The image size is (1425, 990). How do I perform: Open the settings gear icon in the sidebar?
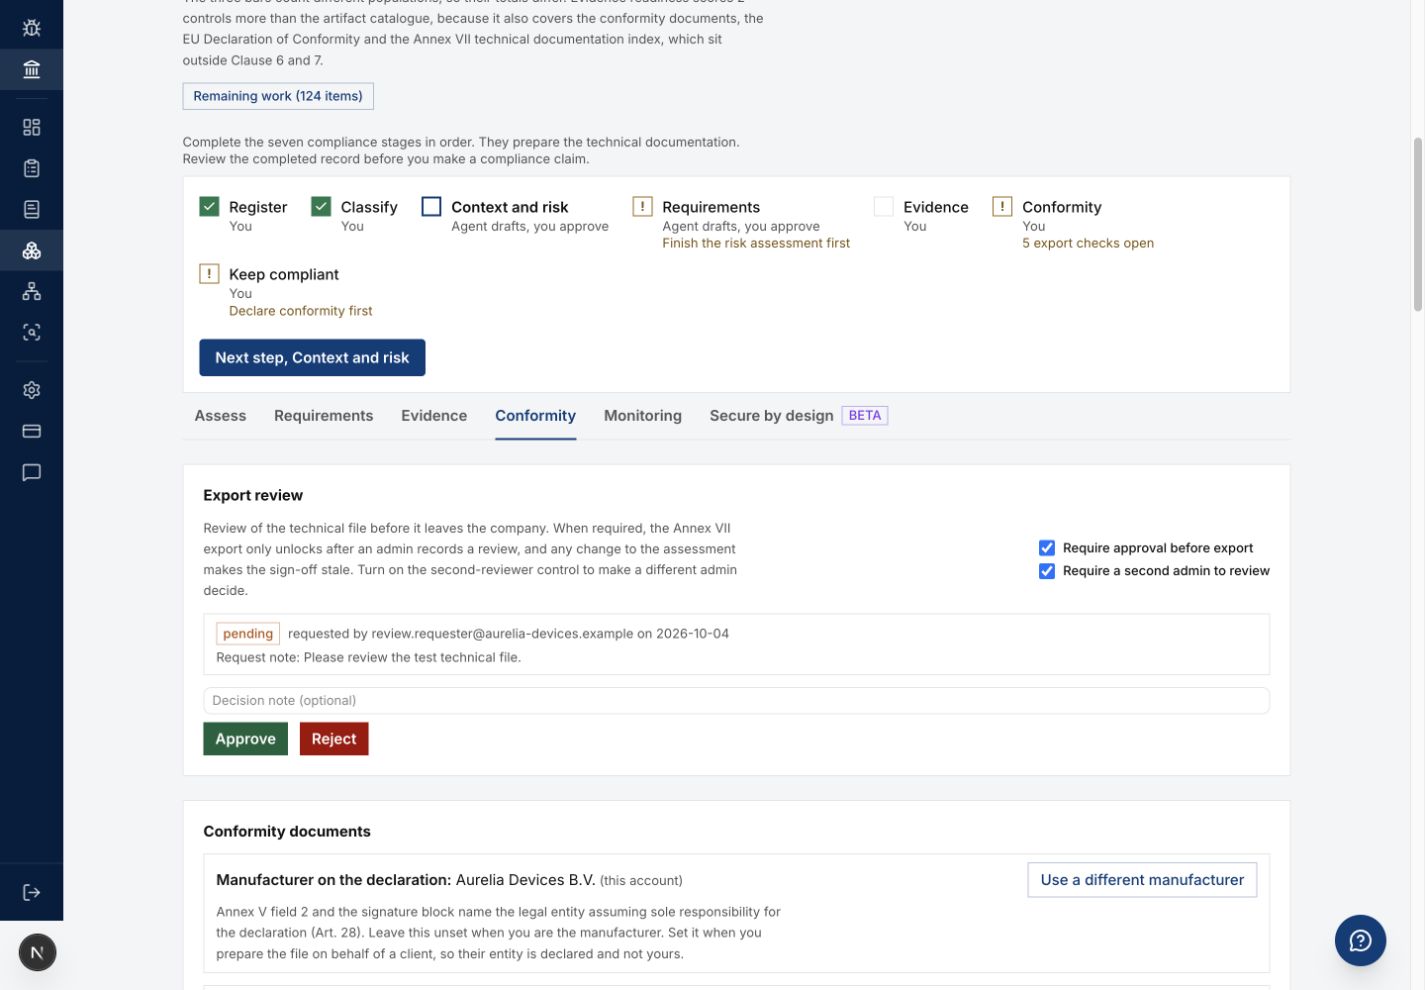tap(31, 390)
